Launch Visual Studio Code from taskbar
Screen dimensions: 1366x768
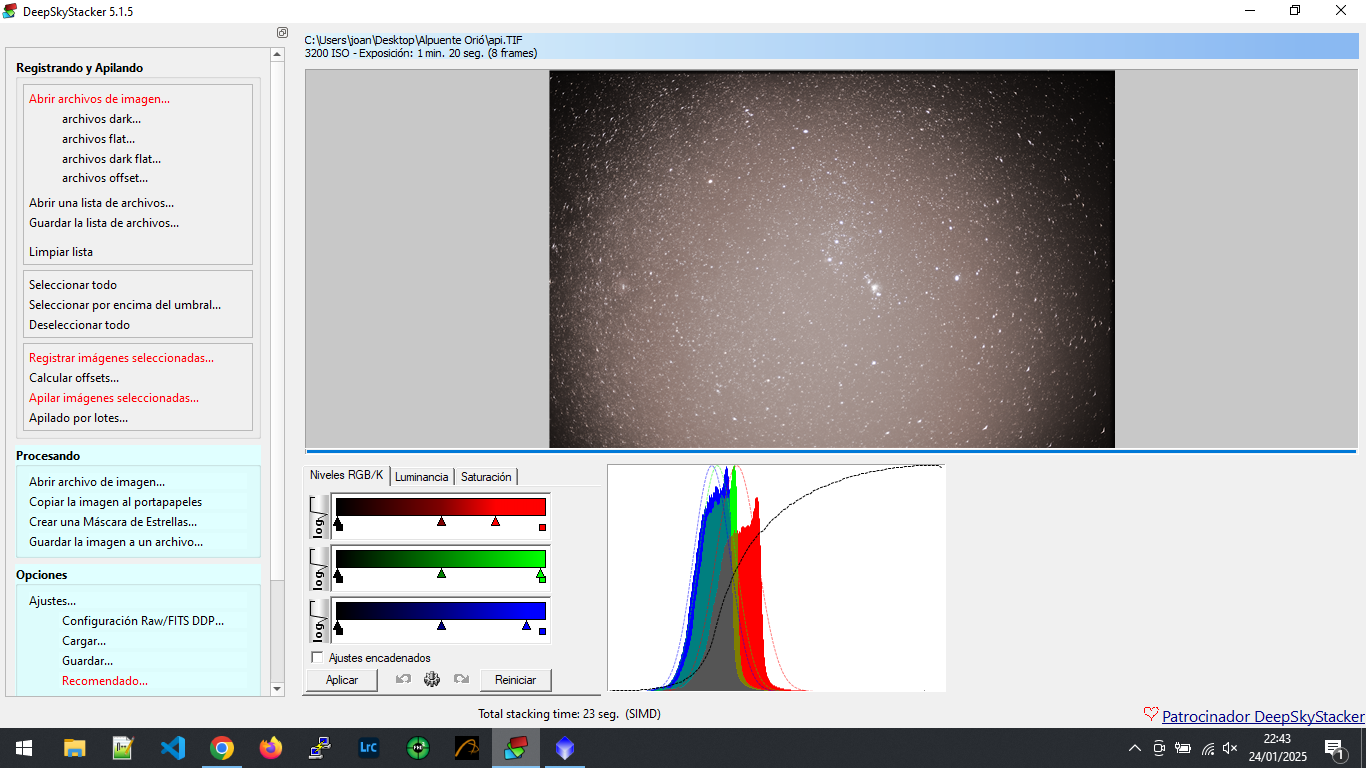pyautogui.click(x=173, y=748)
